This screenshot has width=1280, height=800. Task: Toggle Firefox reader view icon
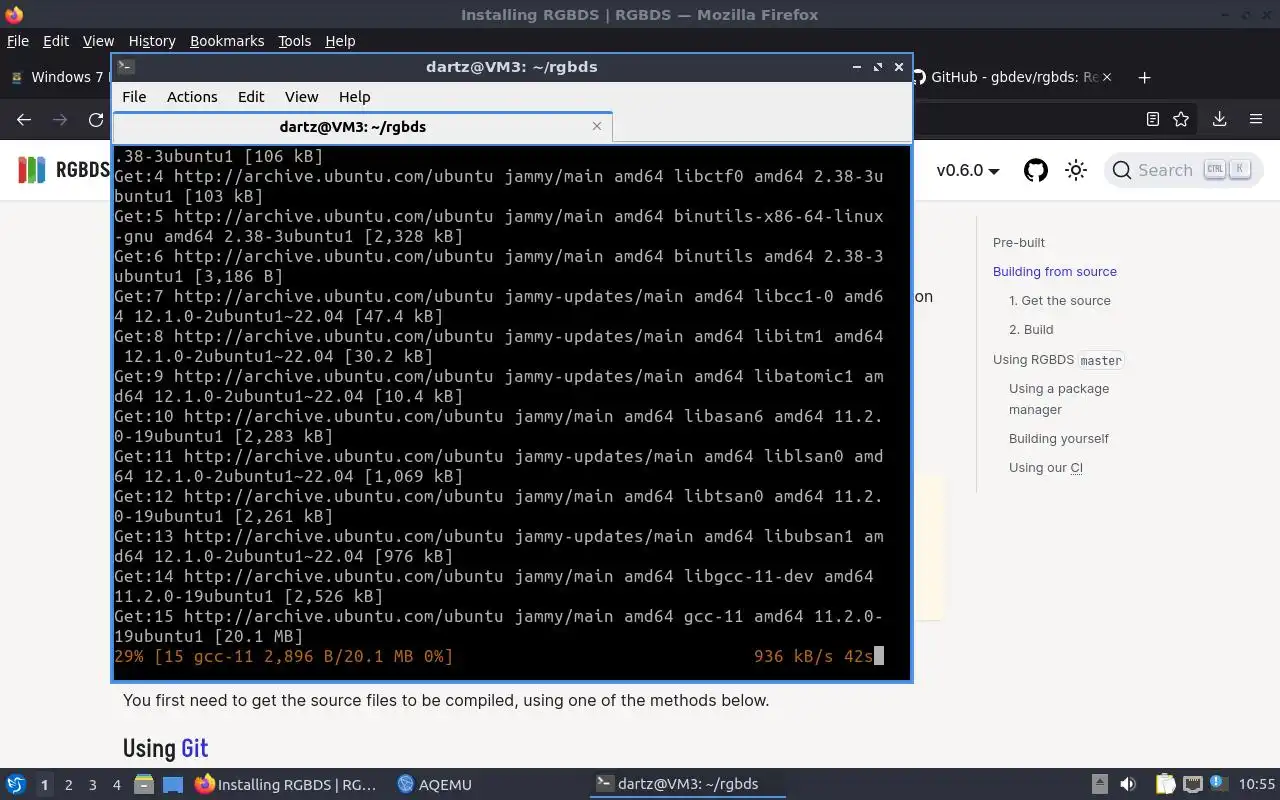(1152, 119)
